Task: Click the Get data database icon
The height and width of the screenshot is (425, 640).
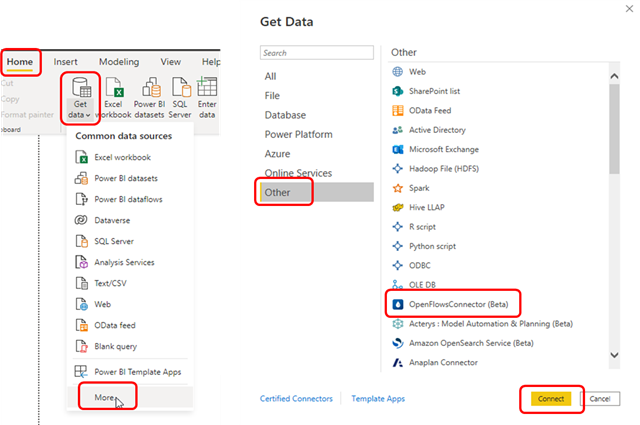Action: coord(78,90)
